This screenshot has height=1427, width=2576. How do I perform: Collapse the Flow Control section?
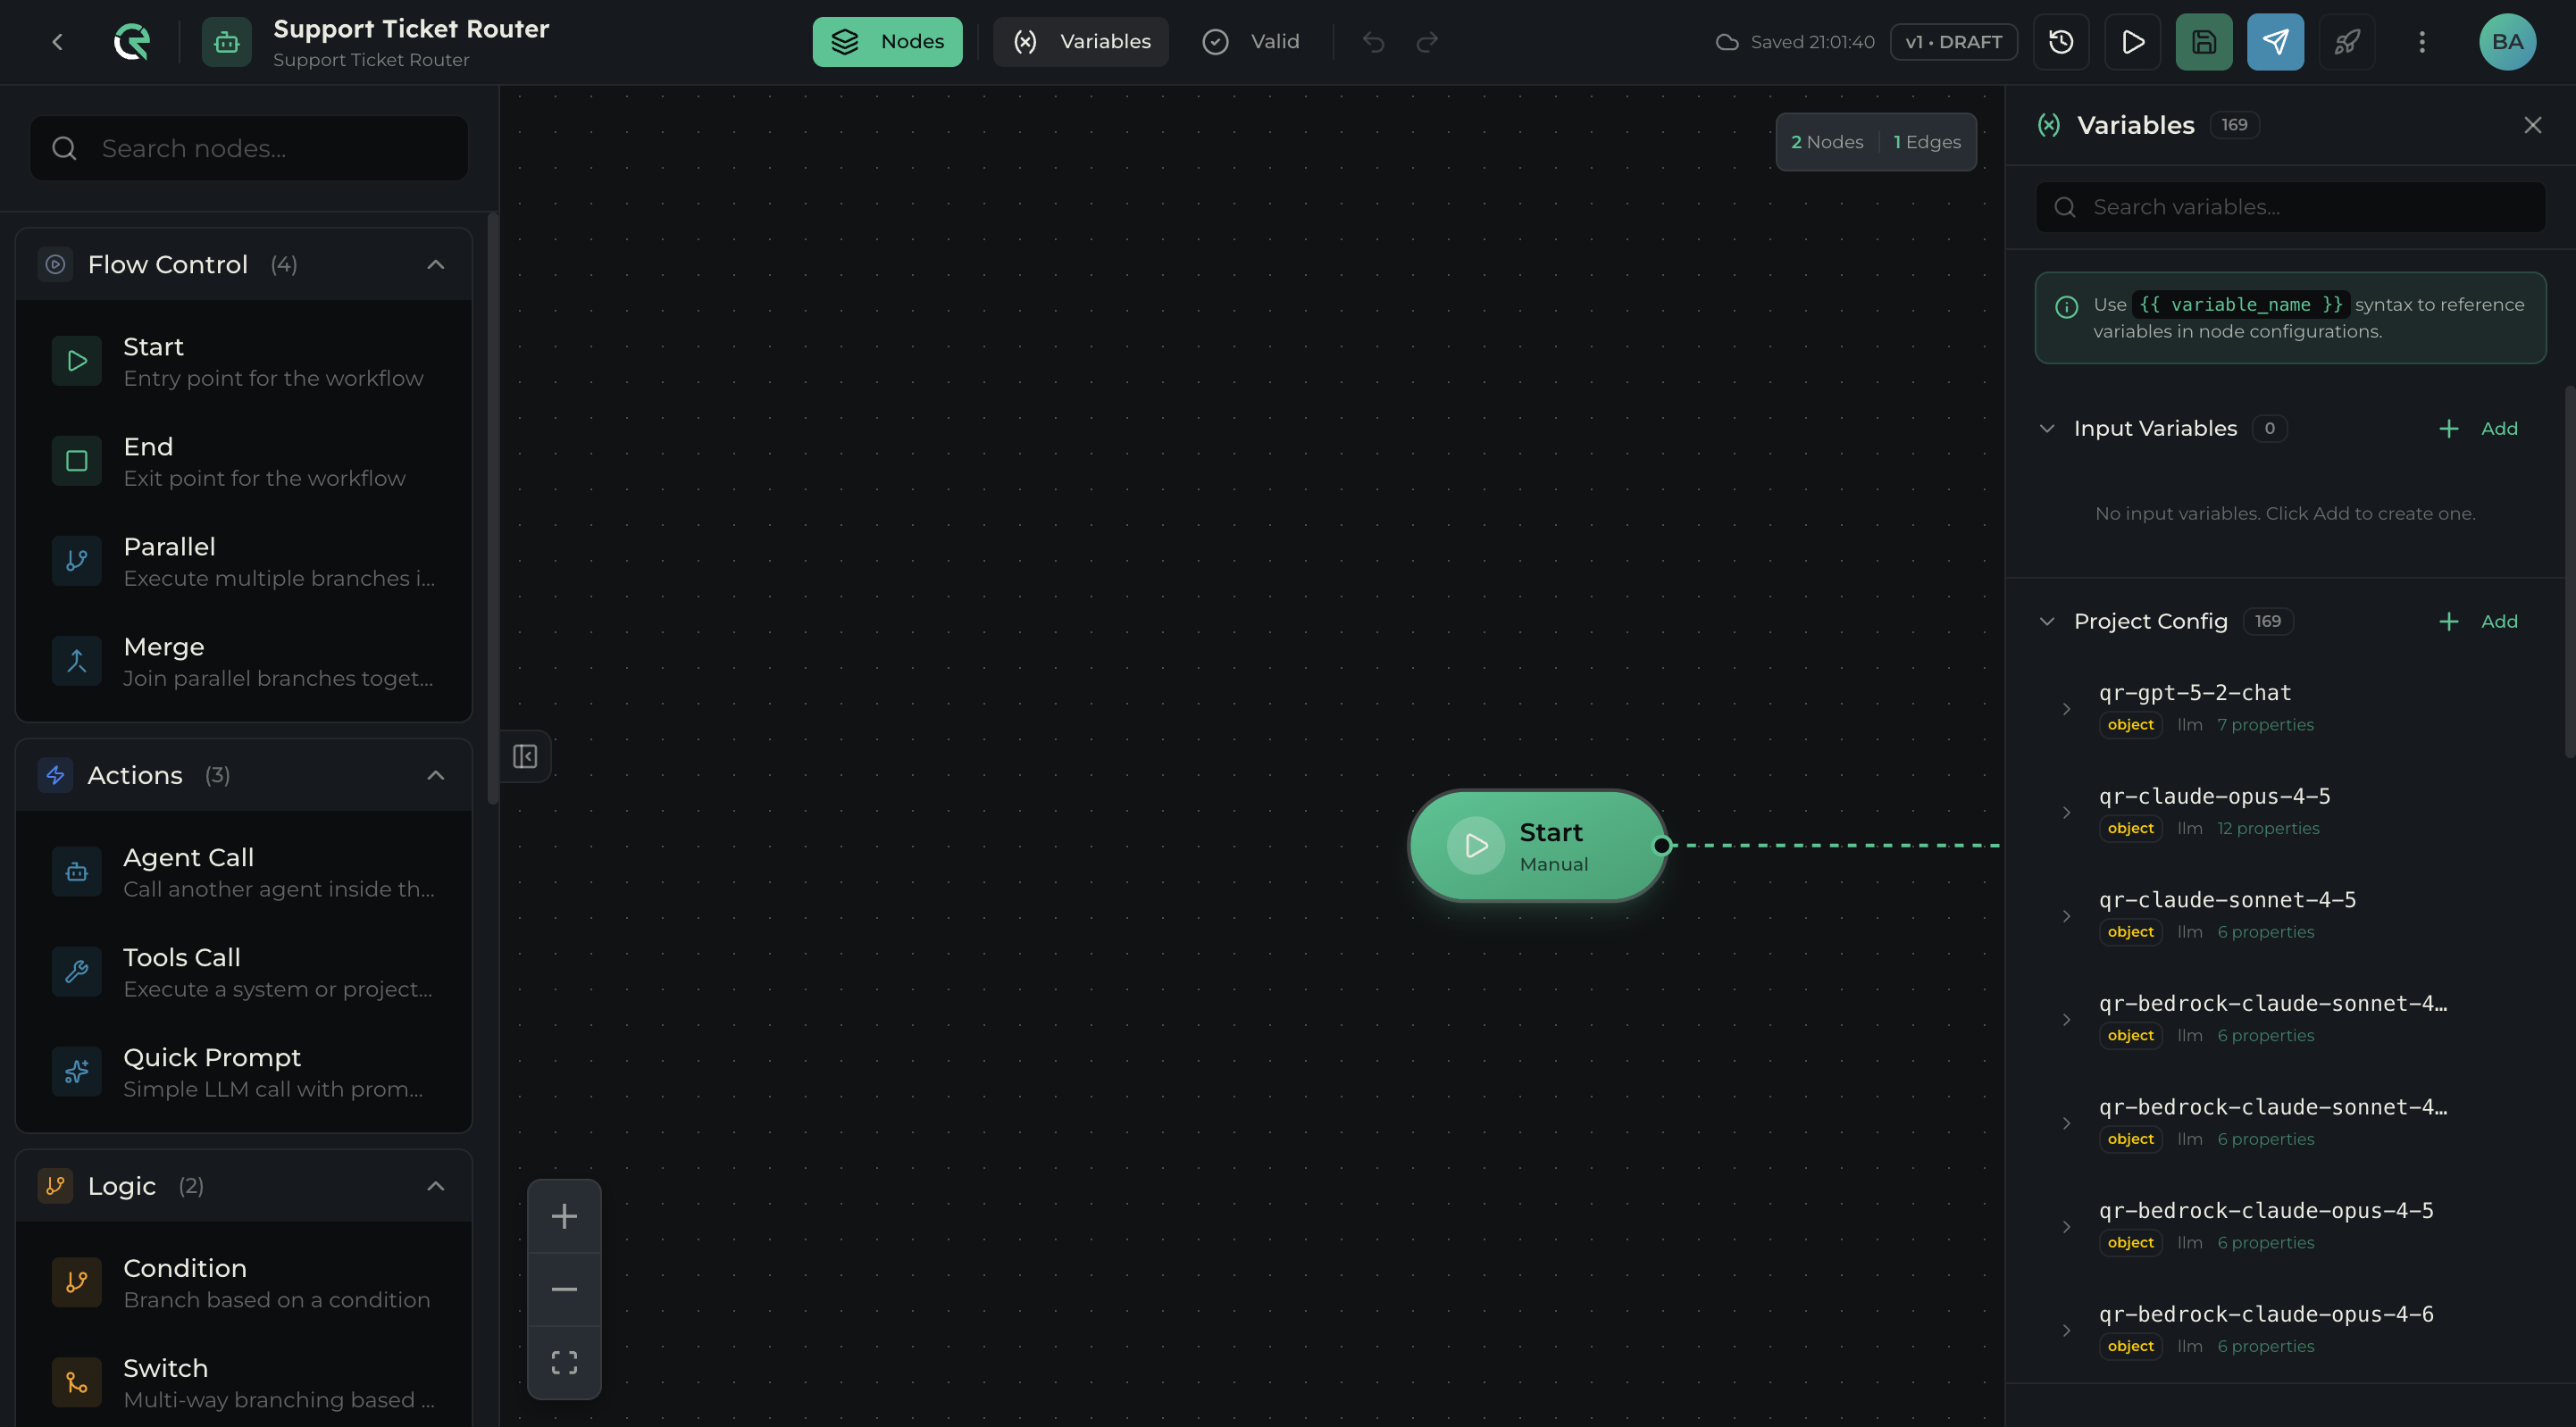point(436,264)
